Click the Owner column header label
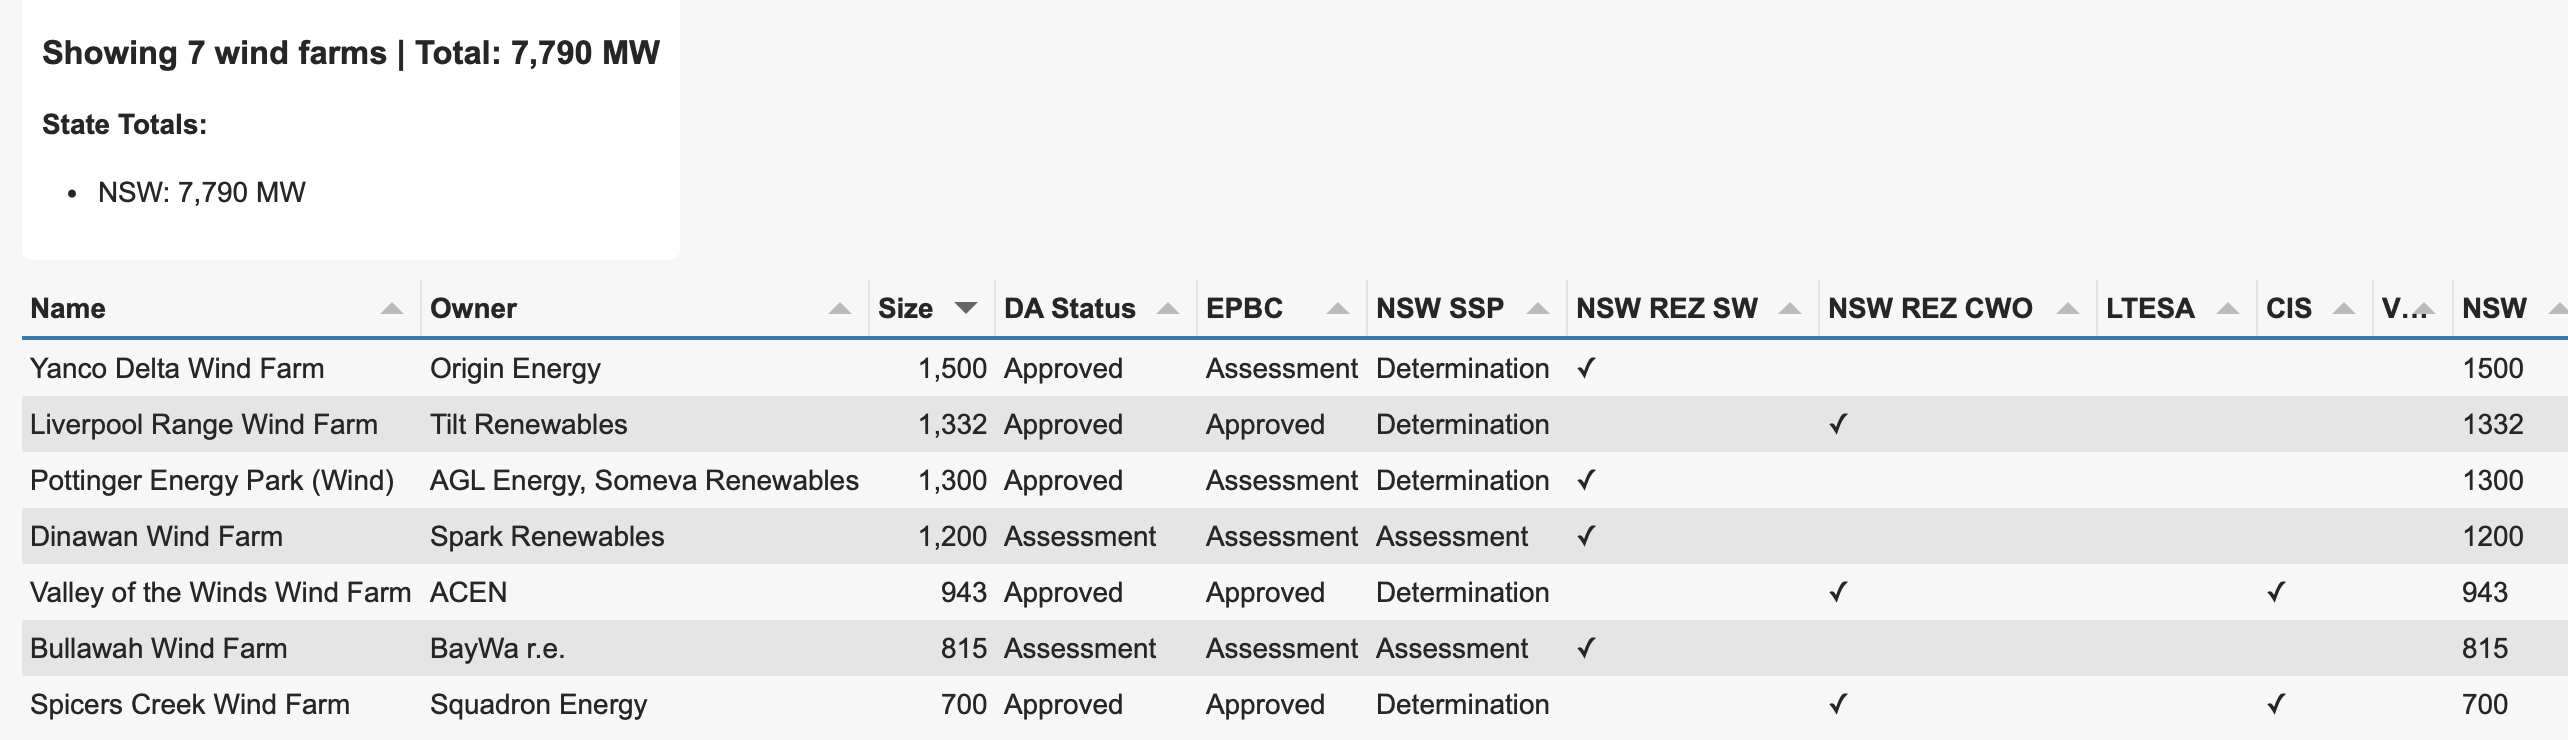The height and width of the screenshot is (740, 2568). (473, 308)
